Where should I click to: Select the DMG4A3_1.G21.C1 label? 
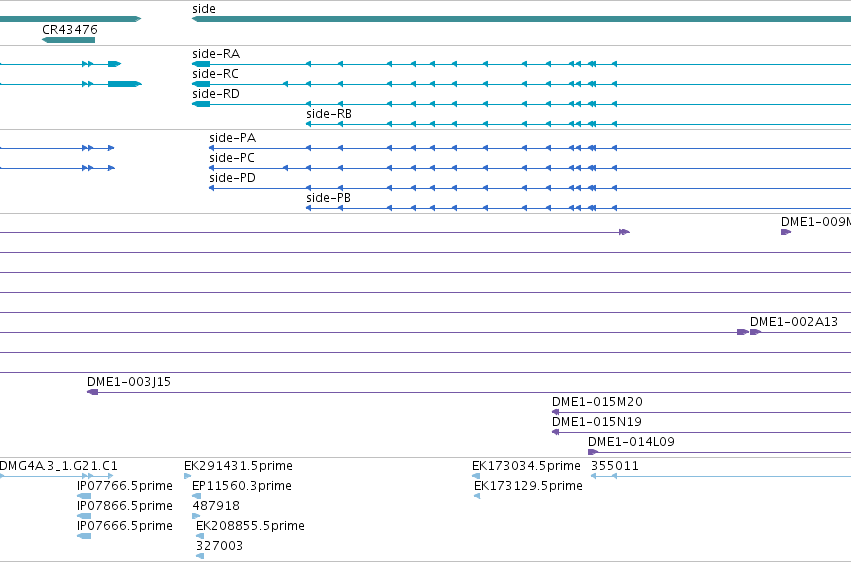click(58, 466)
